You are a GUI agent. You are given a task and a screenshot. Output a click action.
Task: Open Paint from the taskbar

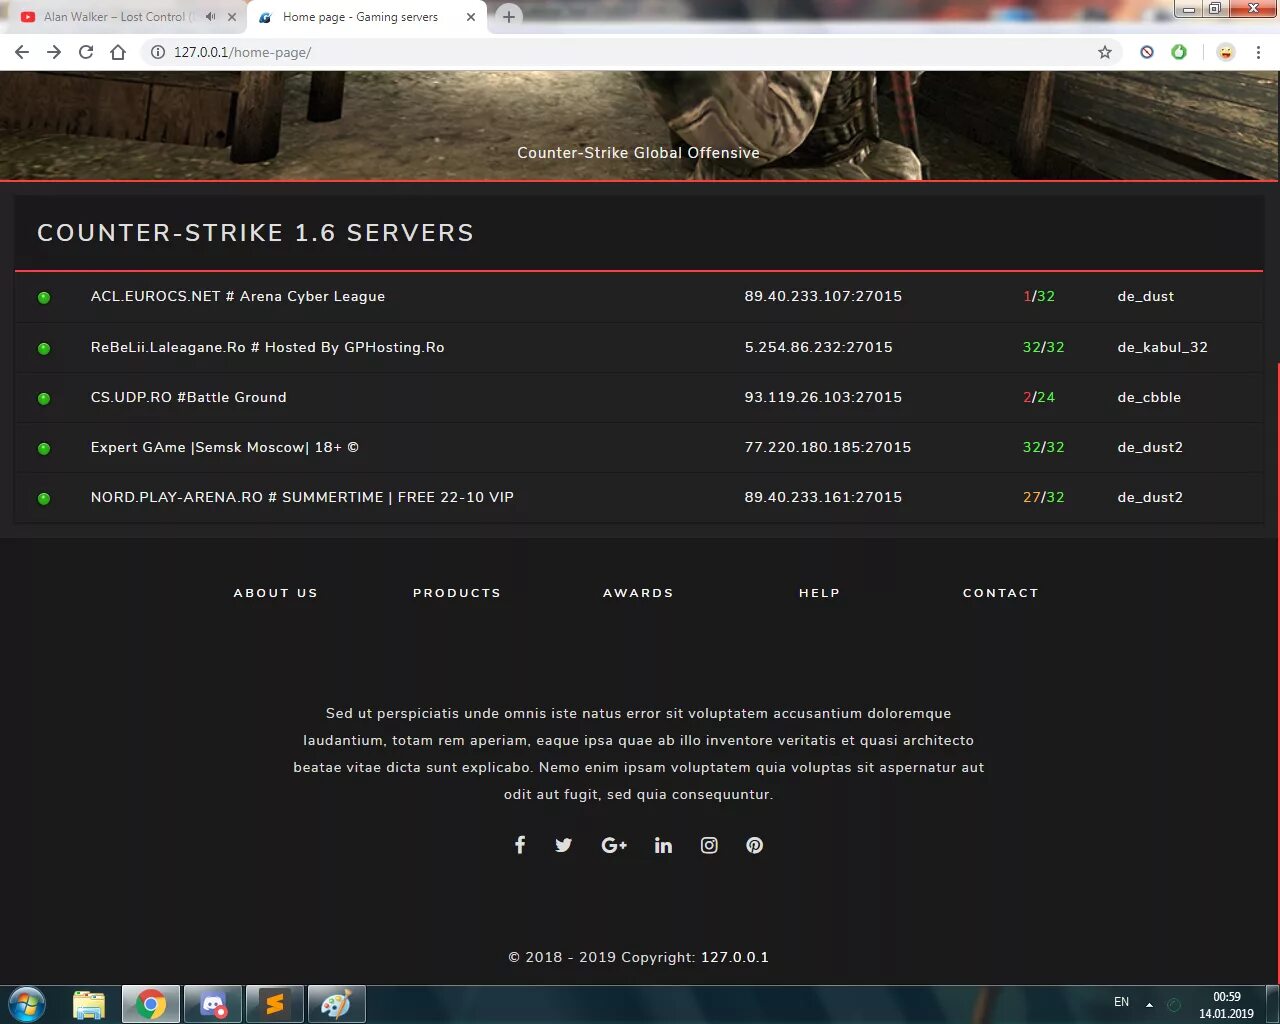pos(336,1004)
